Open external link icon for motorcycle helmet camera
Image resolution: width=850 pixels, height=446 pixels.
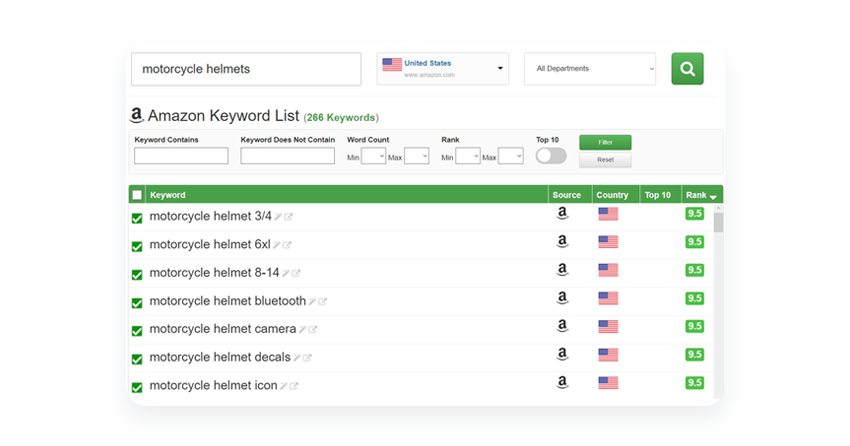(x=313, y=329)
